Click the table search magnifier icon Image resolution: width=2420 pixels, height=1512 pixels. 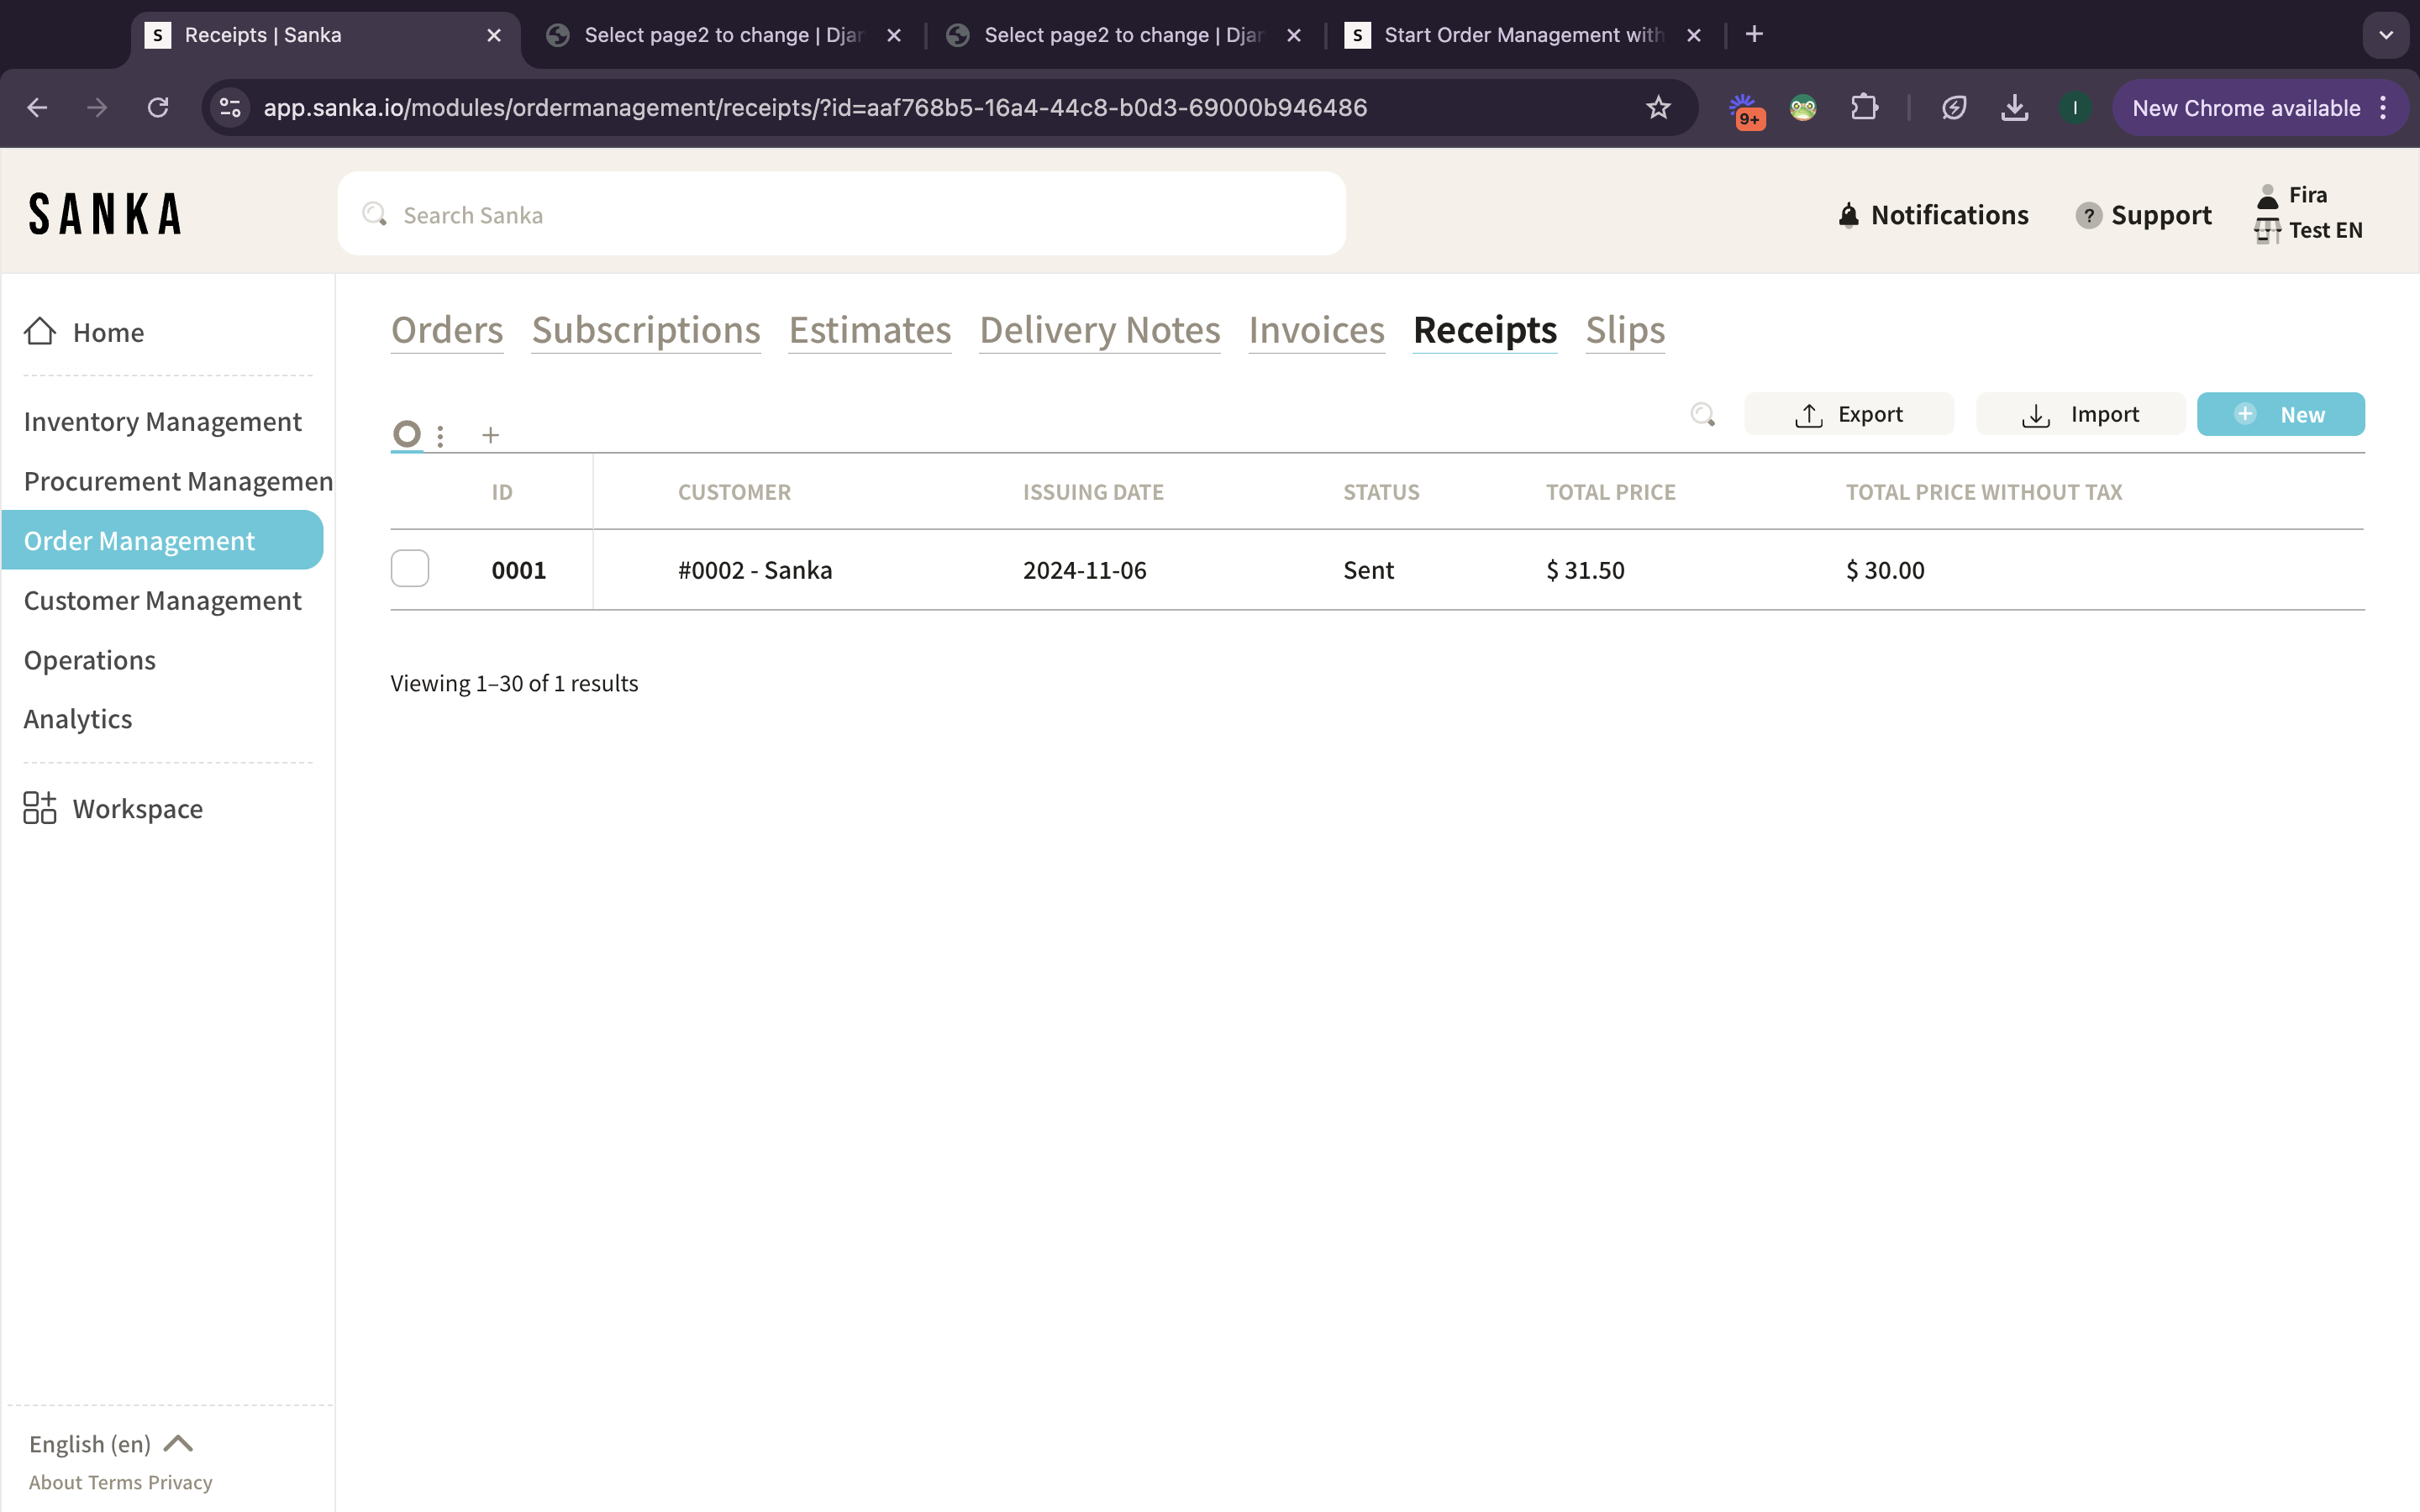(1702, 414)
